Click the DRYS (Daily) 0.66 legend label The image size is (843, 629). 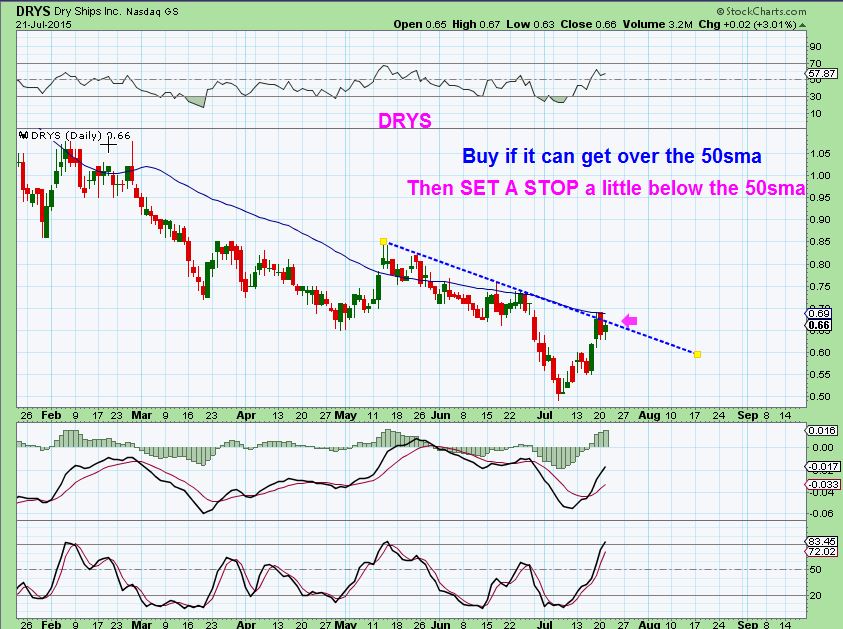point(81,135)
